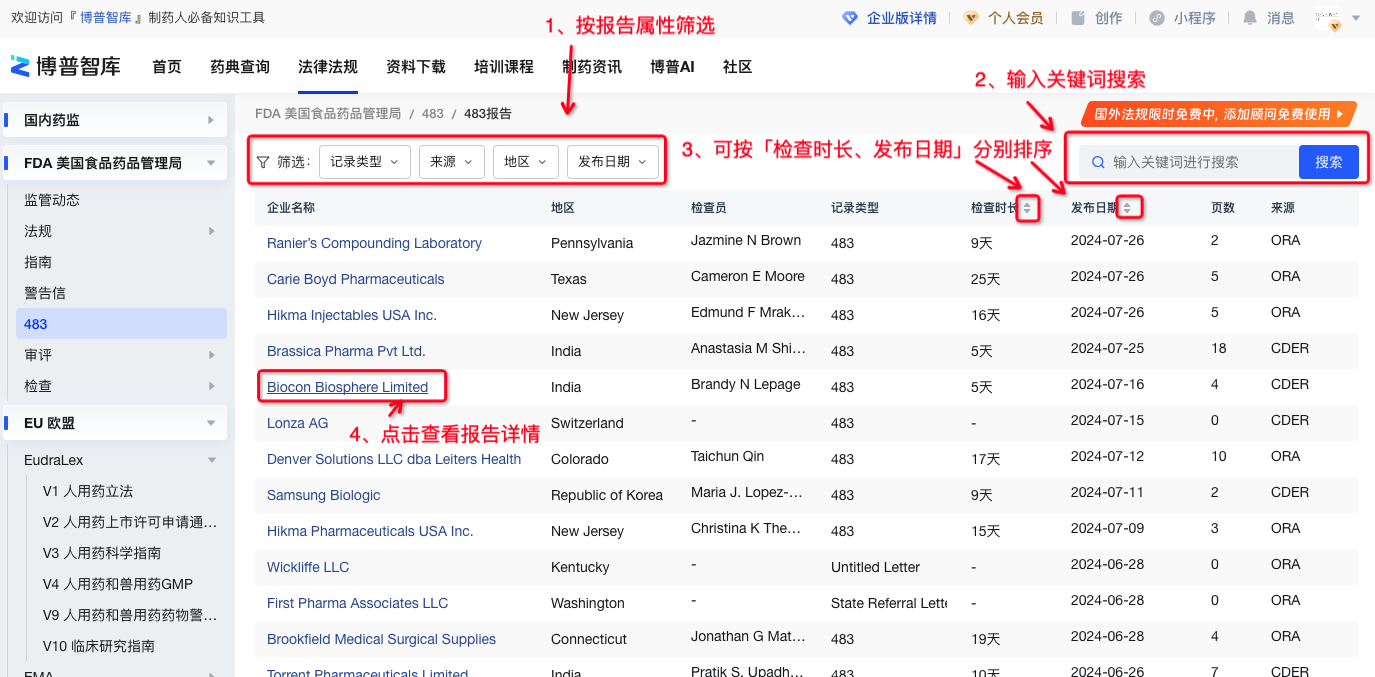
Task: Open the 制药资讯 tab
Action: 592,67
